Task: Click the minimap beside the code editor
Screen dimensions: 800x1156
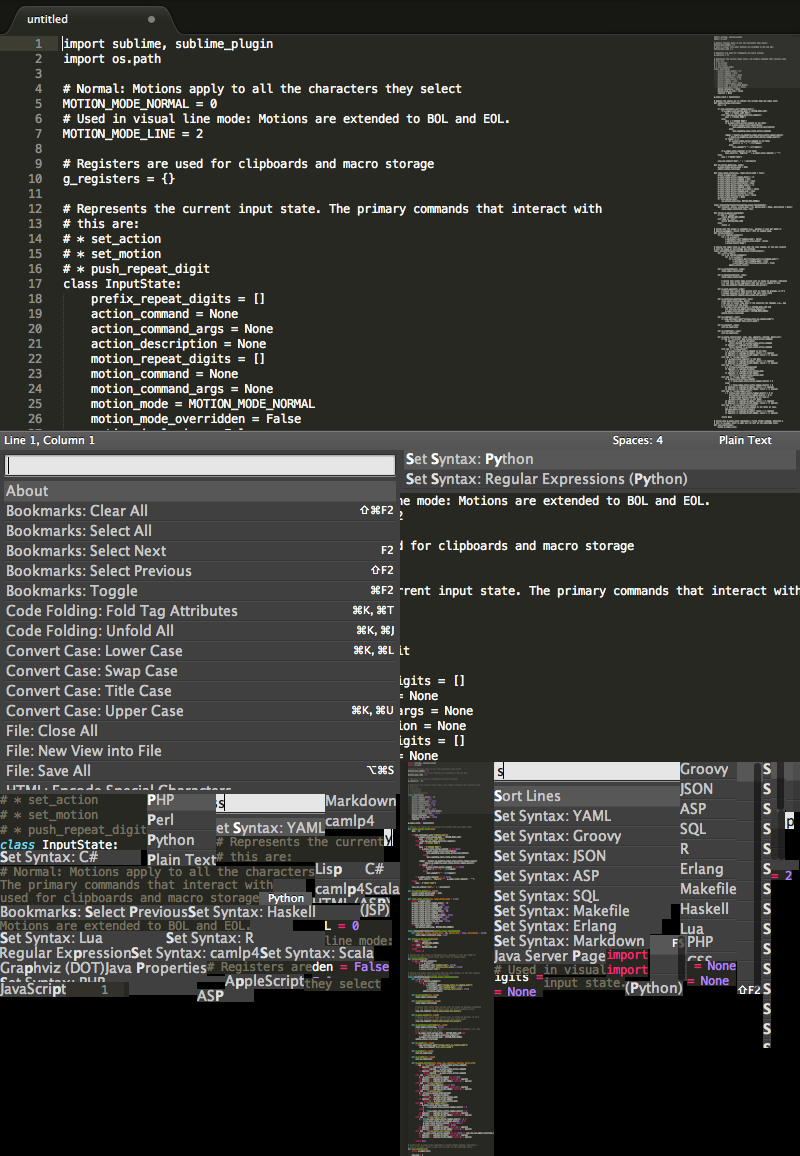Action: click(x=750, y=200)
